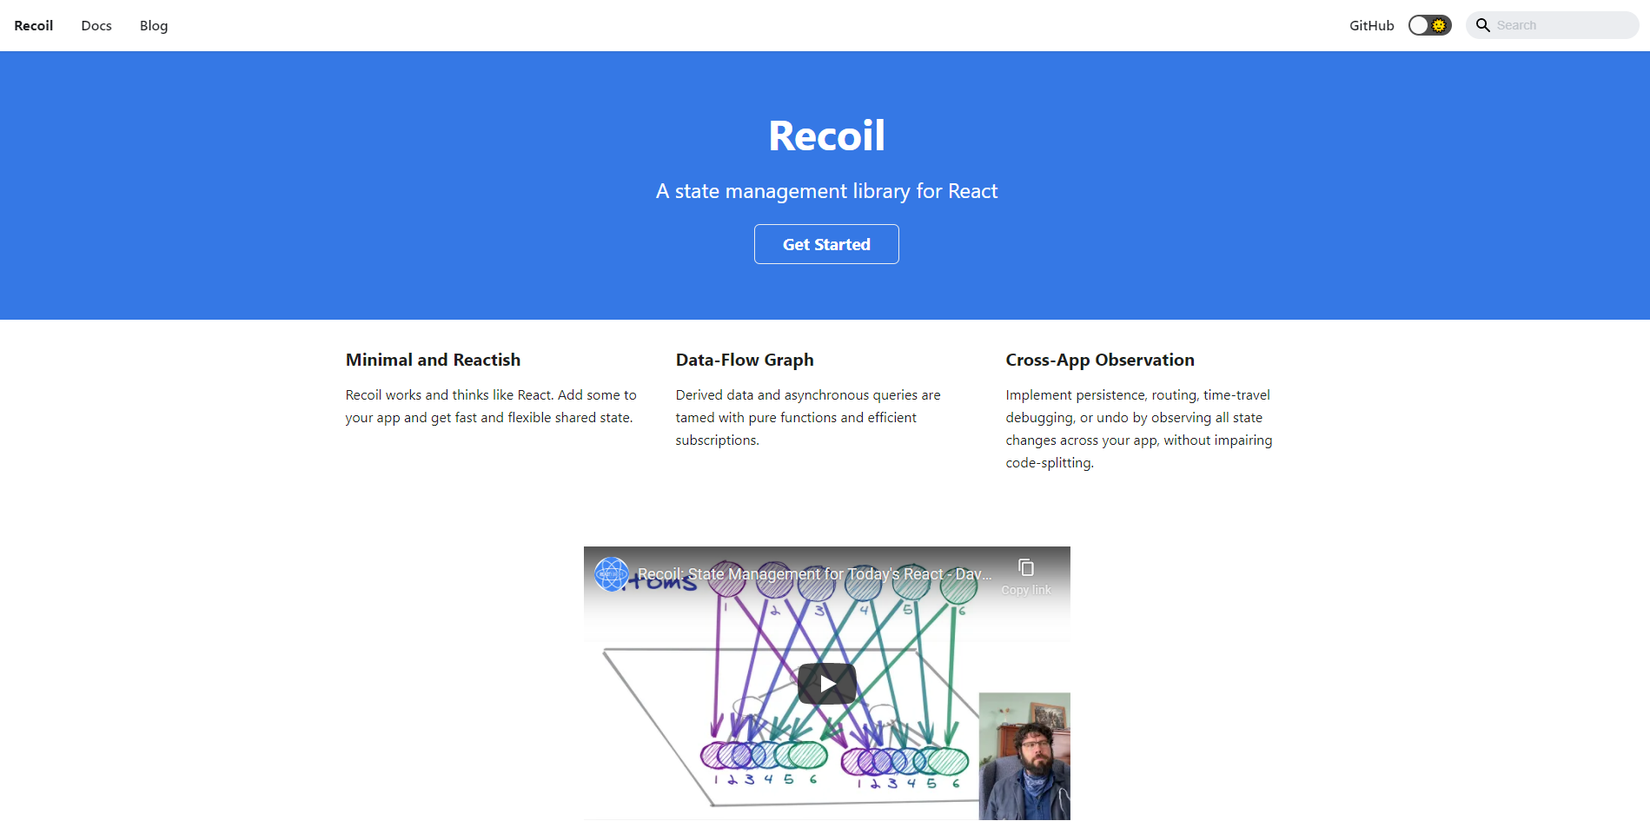This screenshot has width=1650, height=834.
Task: Go to the Blog page
Action: point(154,26)
